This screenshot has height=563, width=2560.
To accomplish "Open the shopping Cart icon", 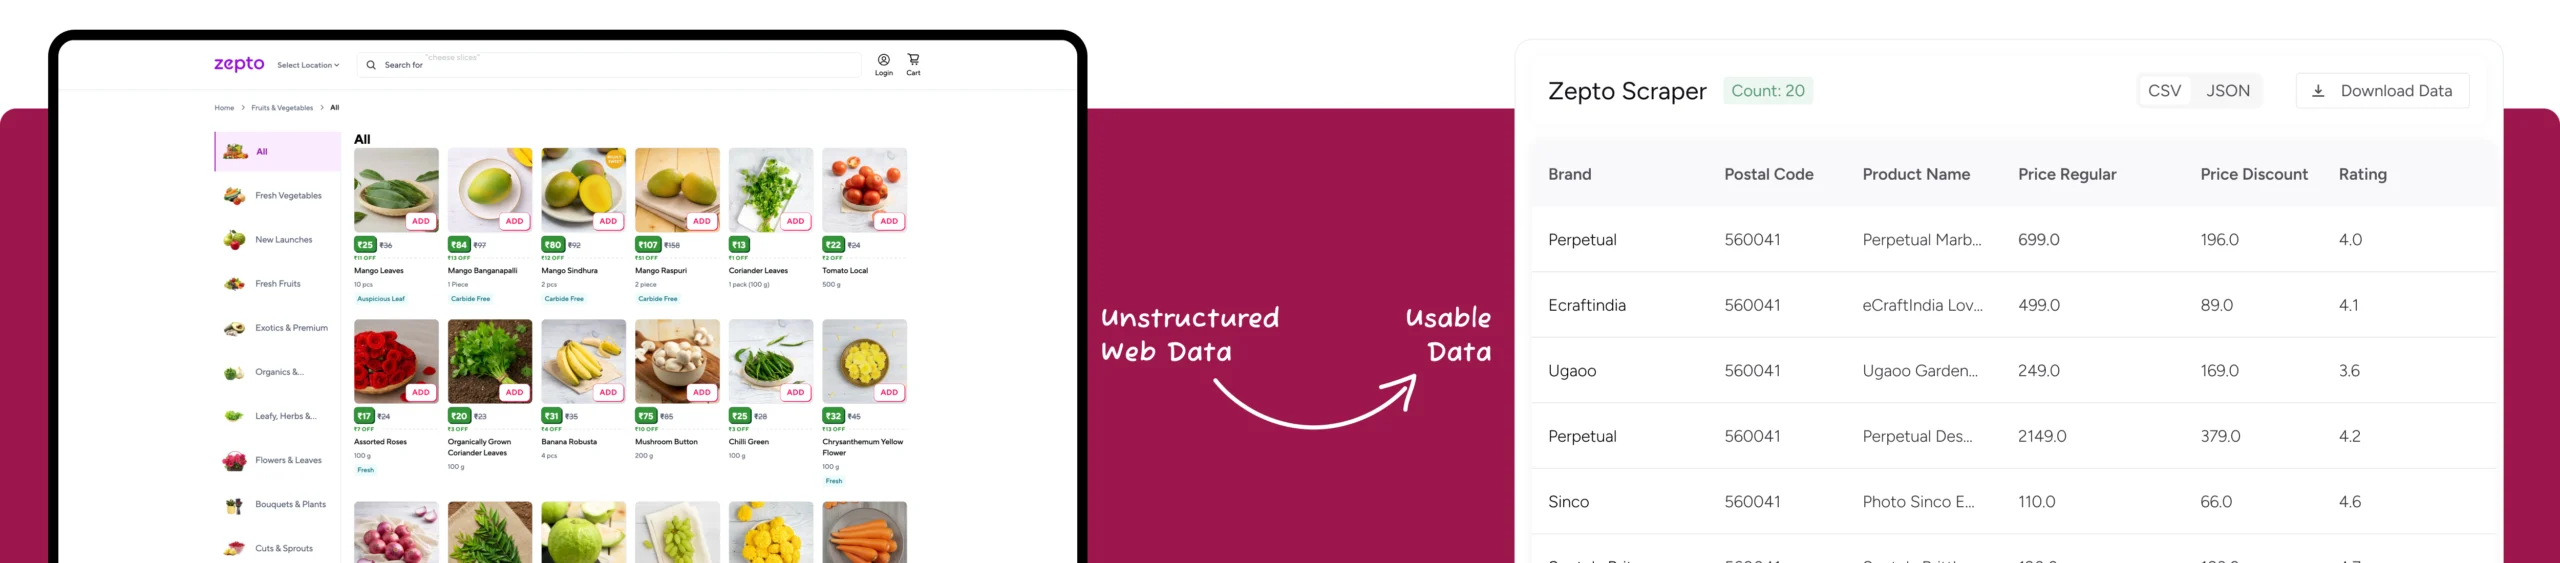I will point(913,60).
